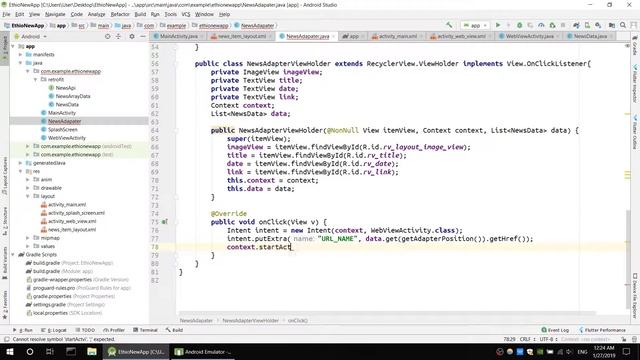Viewport: 640px width, 360px height.
Task: Click the NewsAdapterViewHolder breadcrumb
Action: [250, 321]
